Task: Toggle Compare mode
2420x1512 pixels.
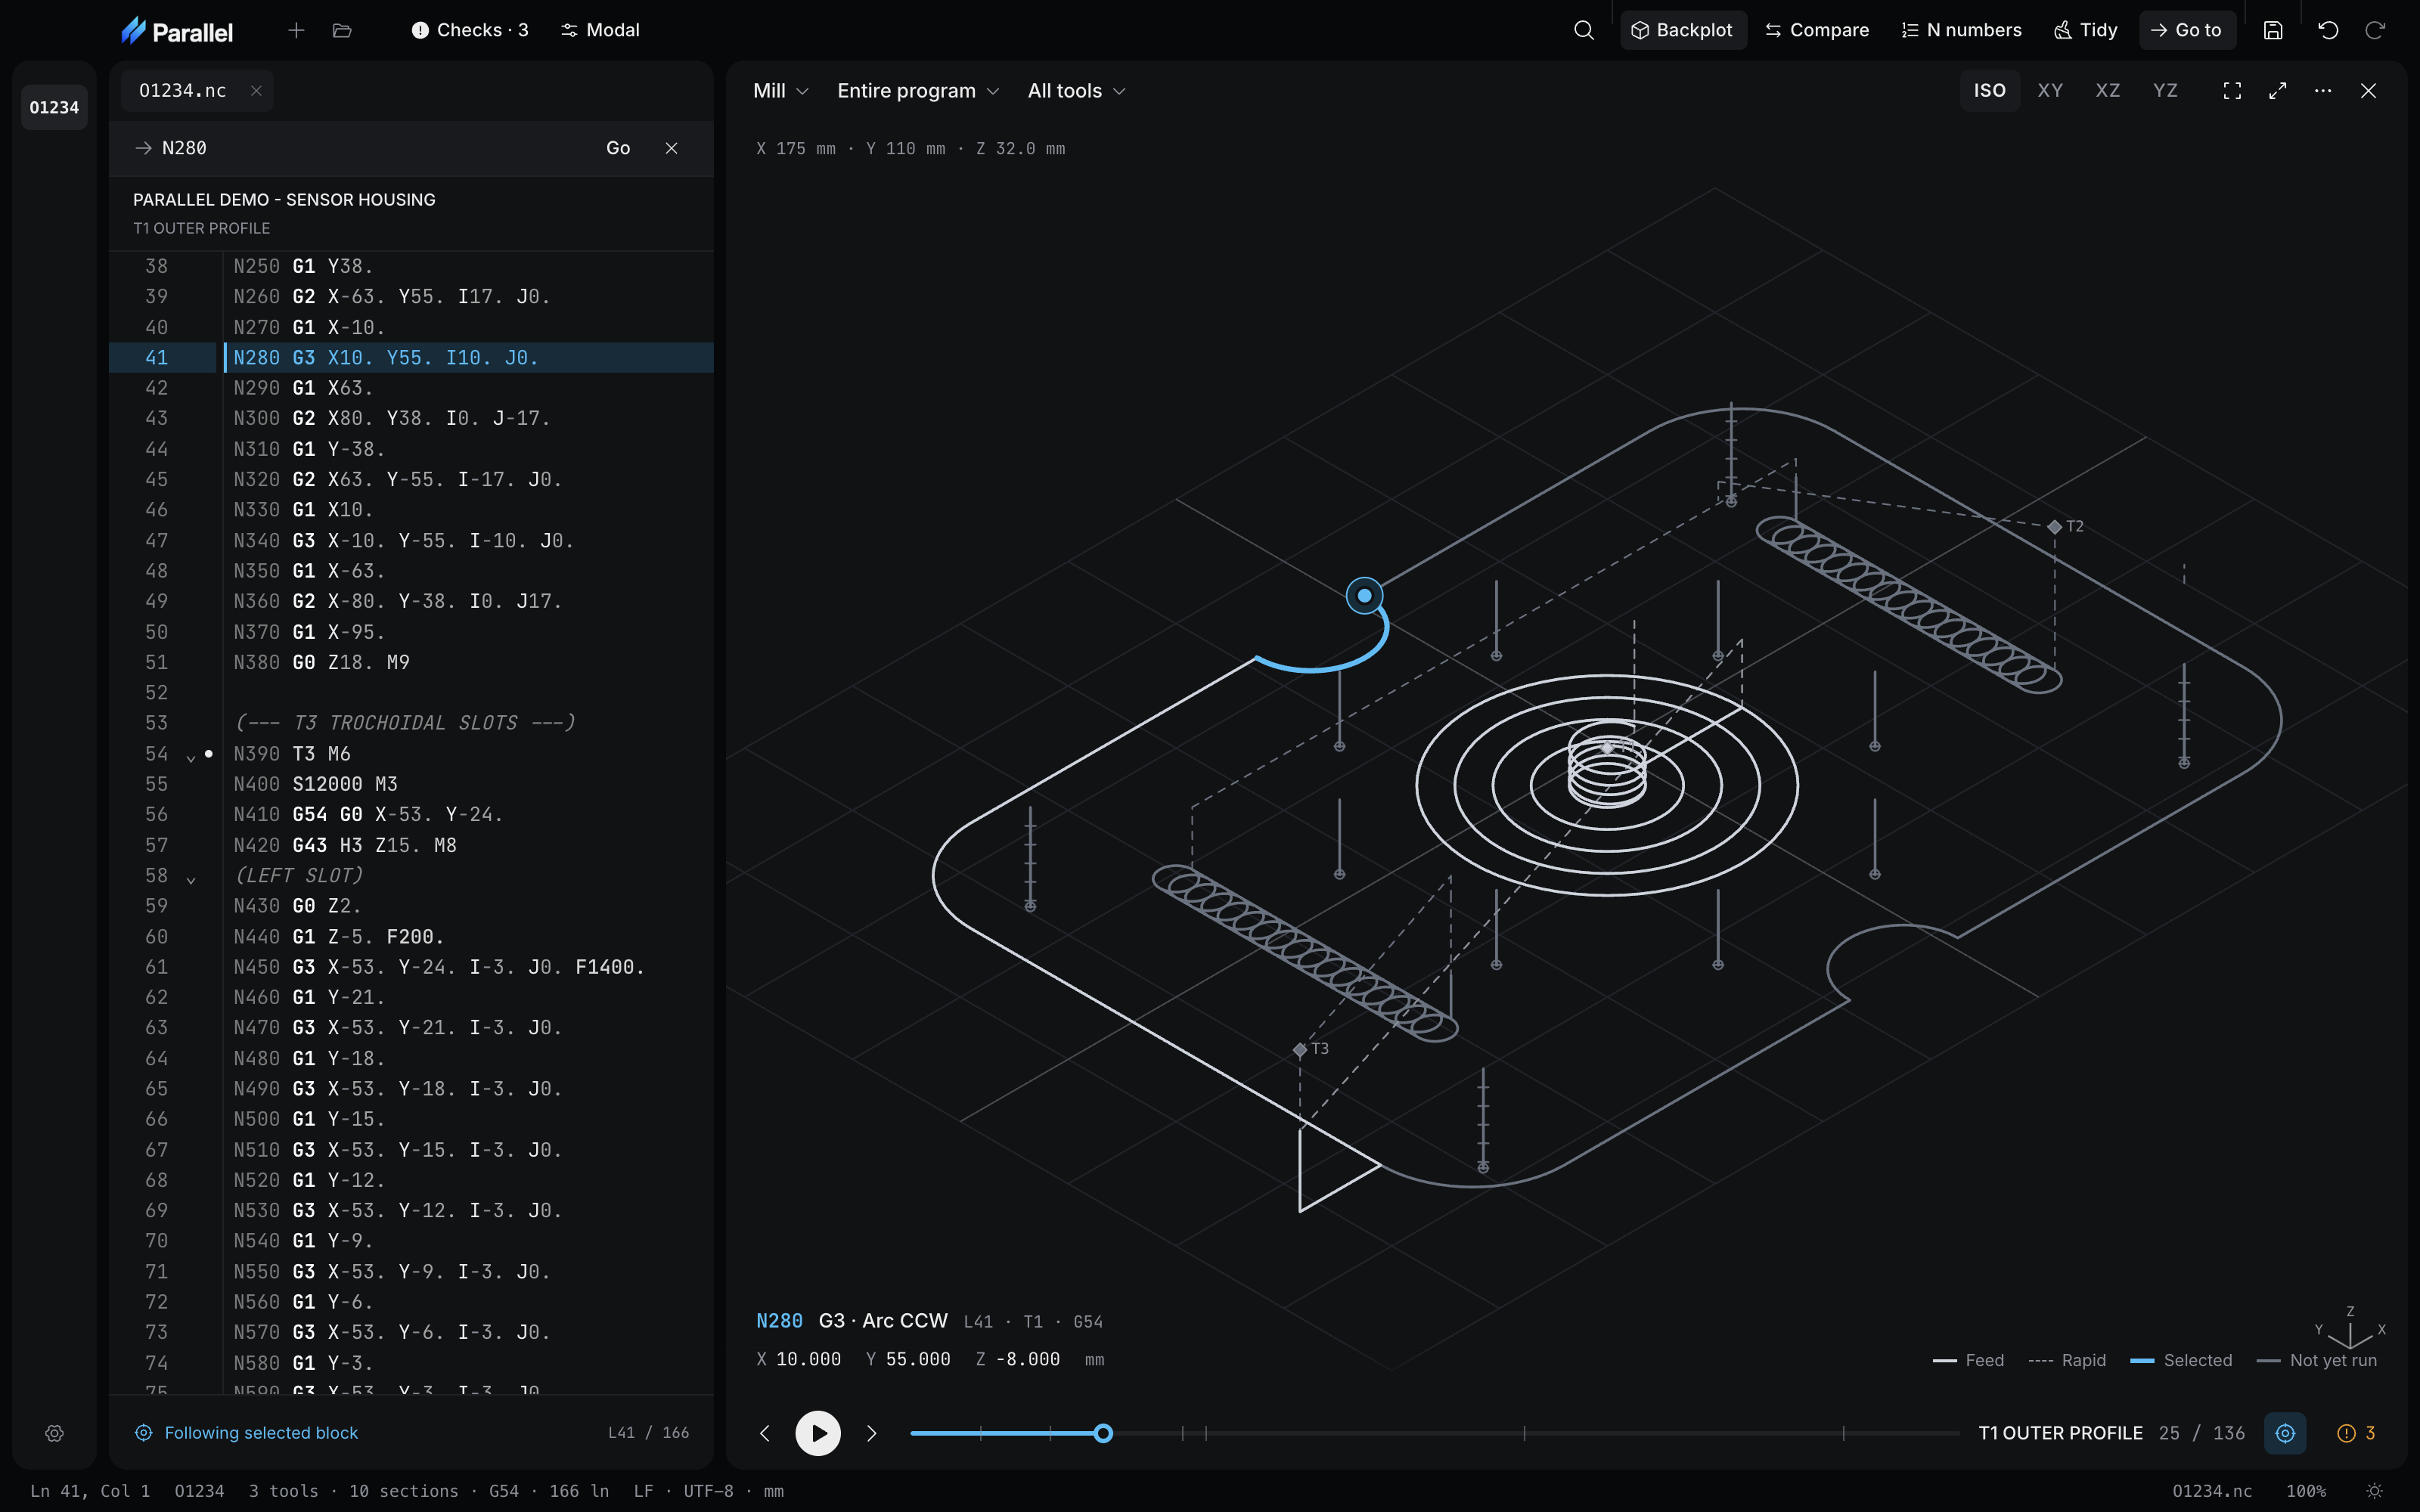Action: click(1817, 30)
